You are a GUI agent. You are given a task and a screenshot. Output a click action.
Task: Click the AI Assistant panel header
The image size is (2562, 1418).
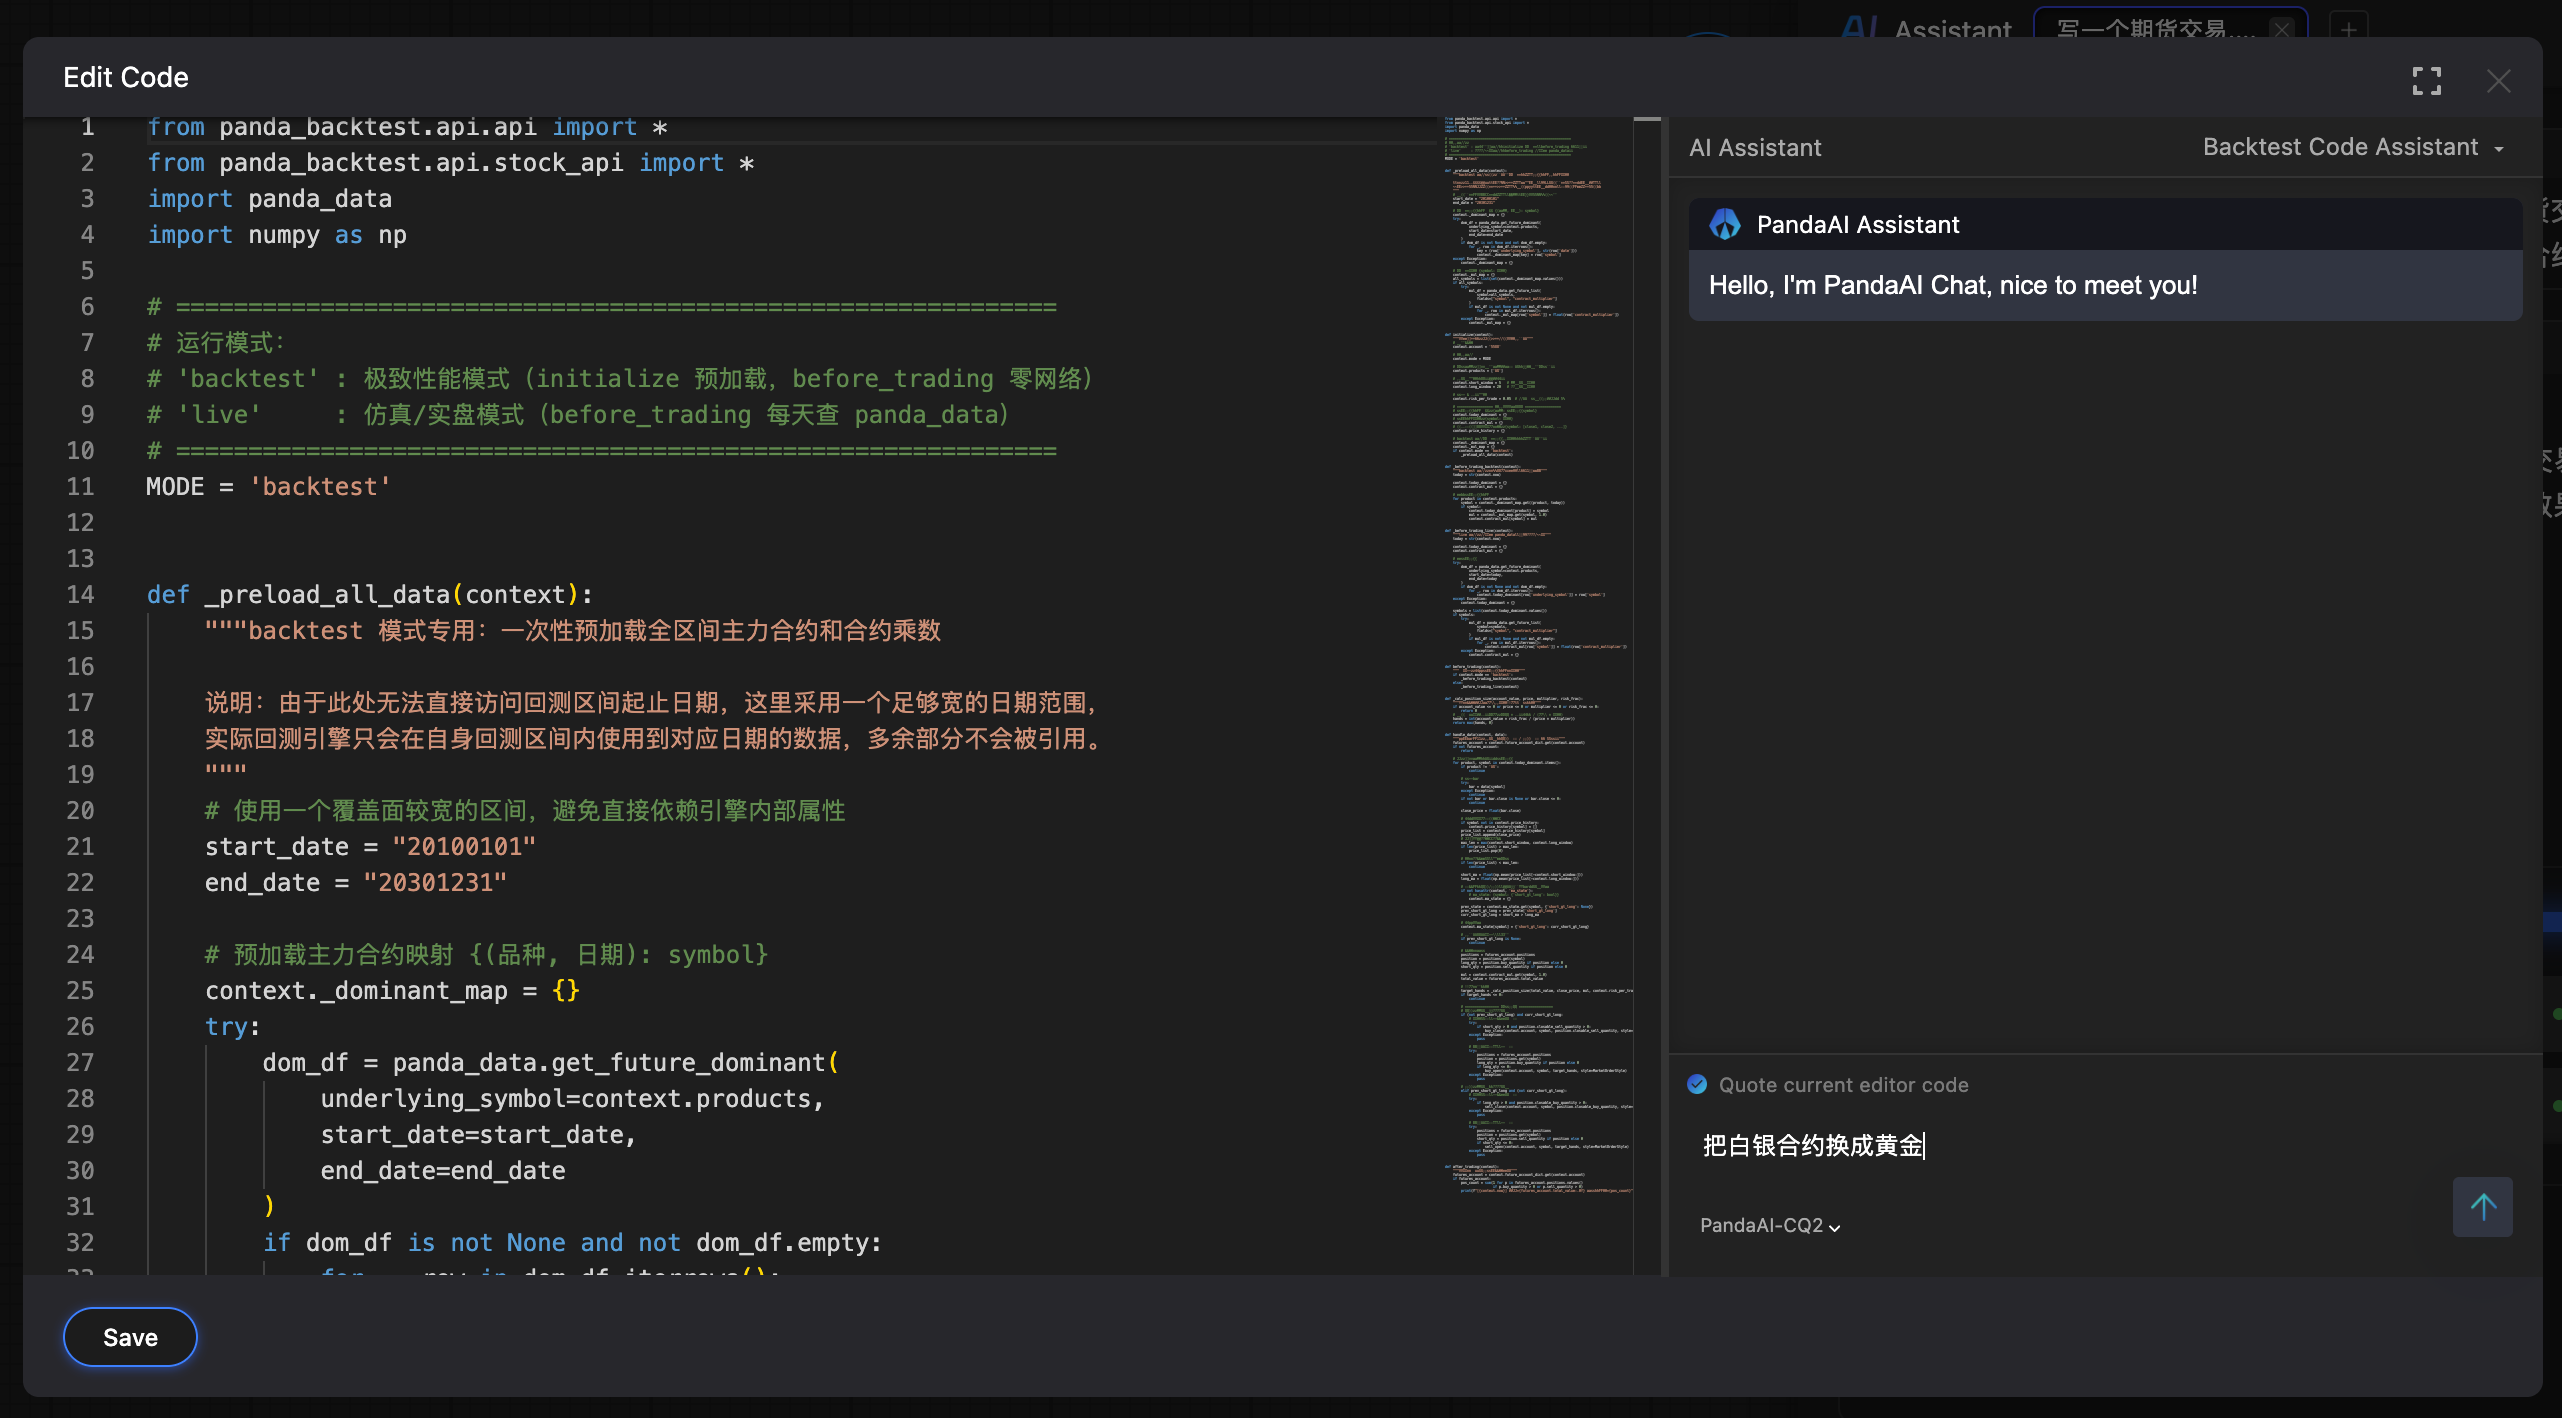coord(1755,148)
